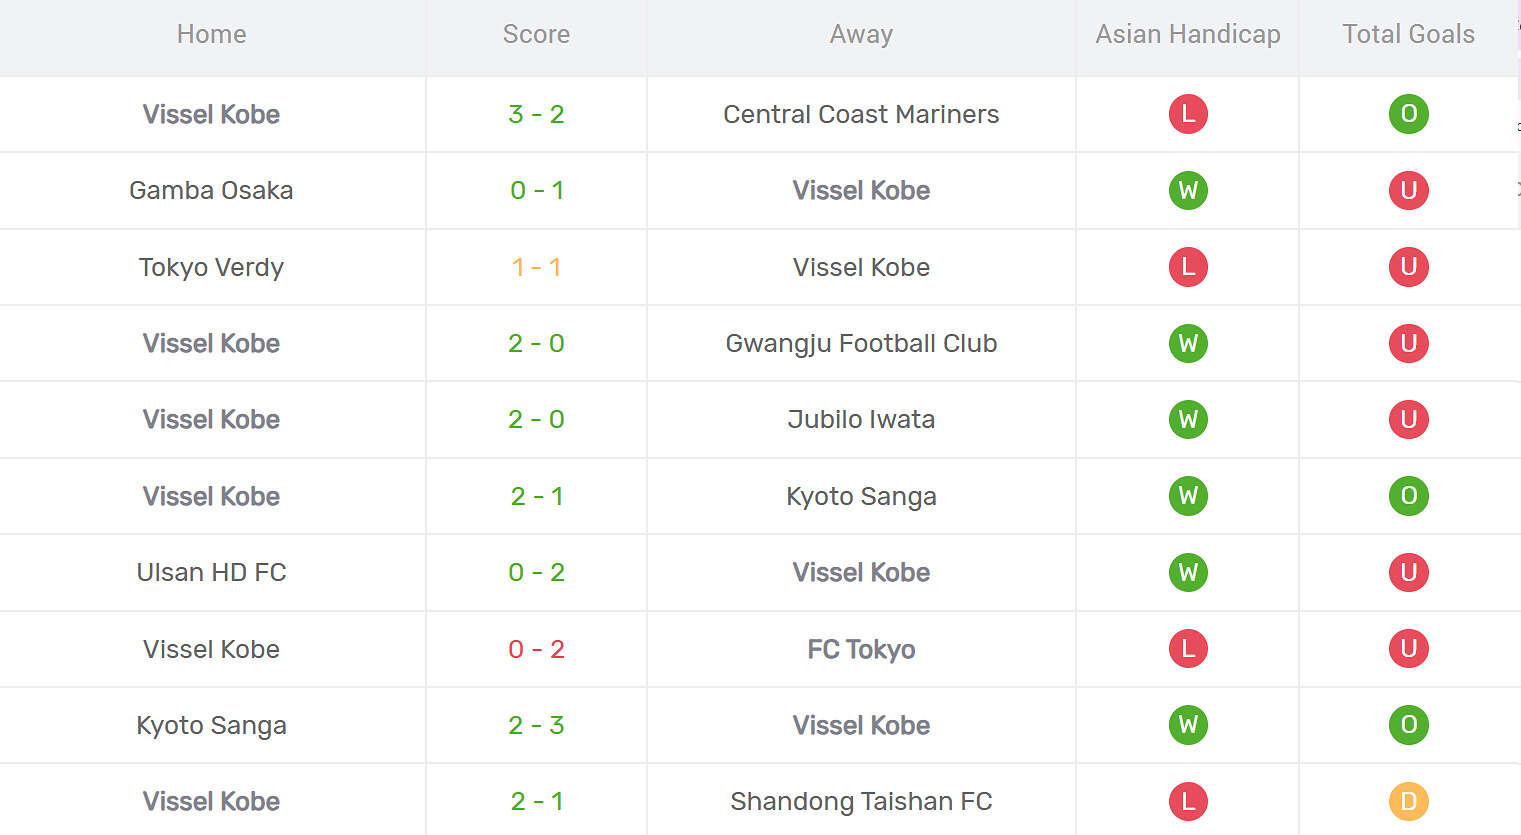This screenshot has width=1521, height=835.
Task: Click the Asian Handicap column header
Action: pyautogui.click(x=1187, y=34)
